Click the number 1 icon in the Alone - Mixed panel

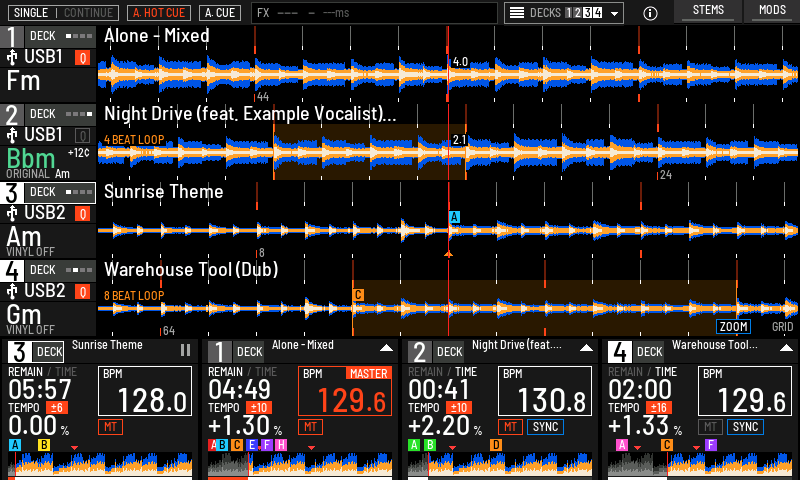tap(219, 352)
